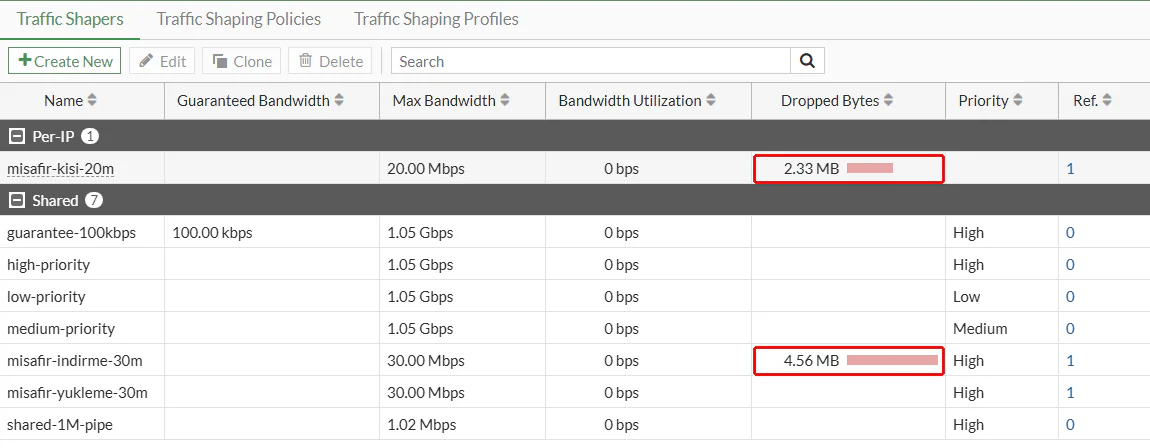Click the Edit button
The image size is (1150, 448).
pos(162,62)
